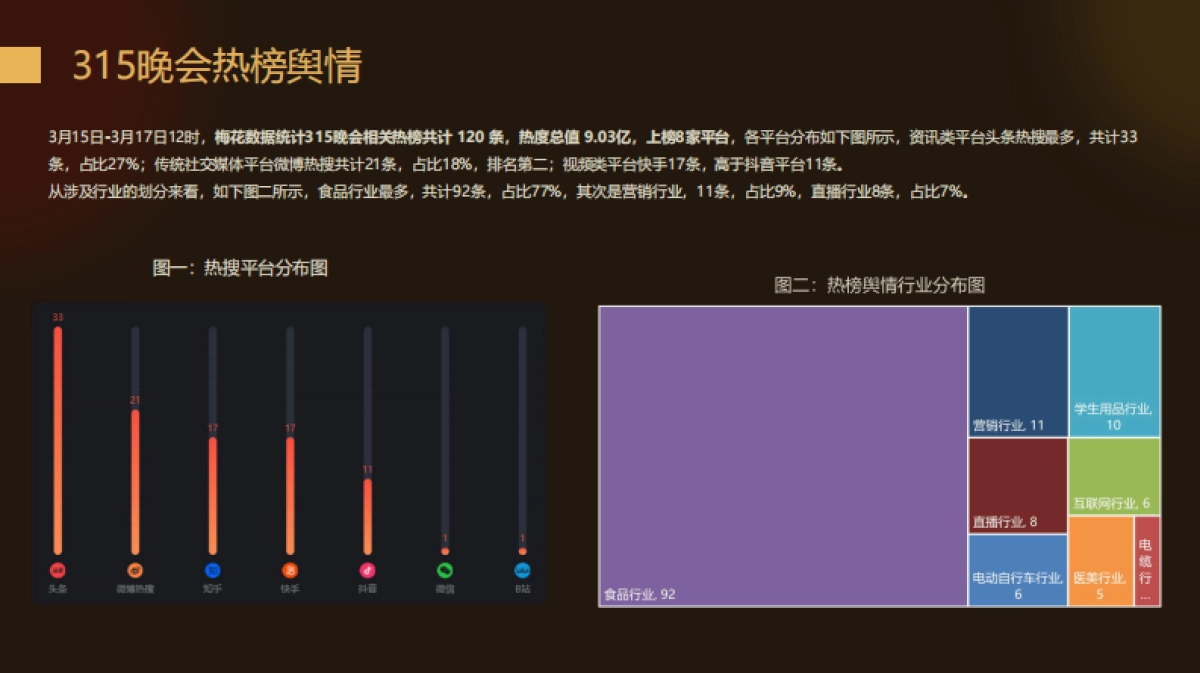
Task: Click the 营销行业 11 treemap block
Action: 1015,370
